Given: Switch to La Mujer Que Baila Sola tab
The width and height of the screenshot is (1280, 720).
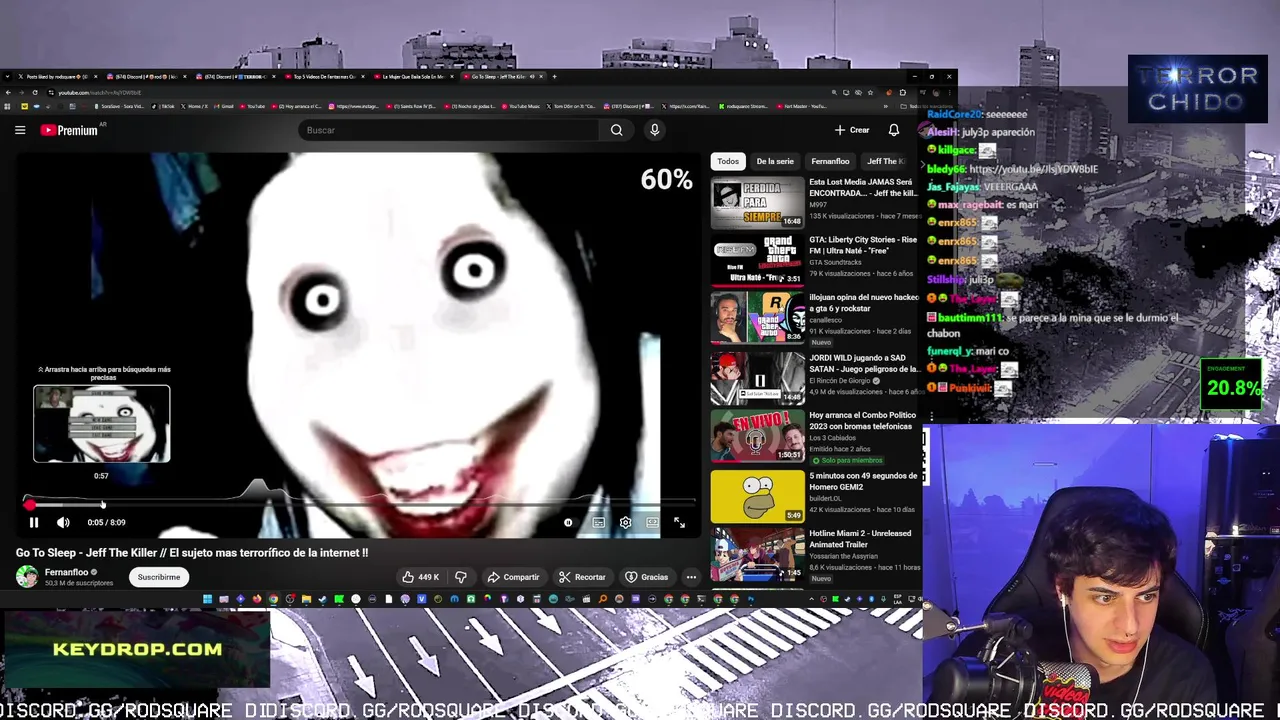Looking at the screenshot, I should (412, 76).
